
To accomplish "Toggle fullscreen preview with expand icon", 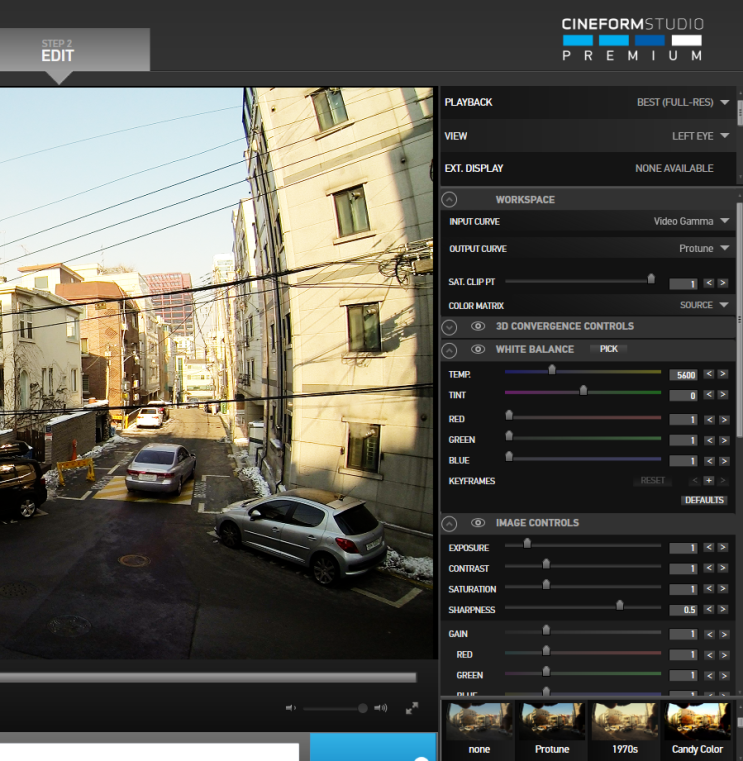I will (x=412, y=708).
